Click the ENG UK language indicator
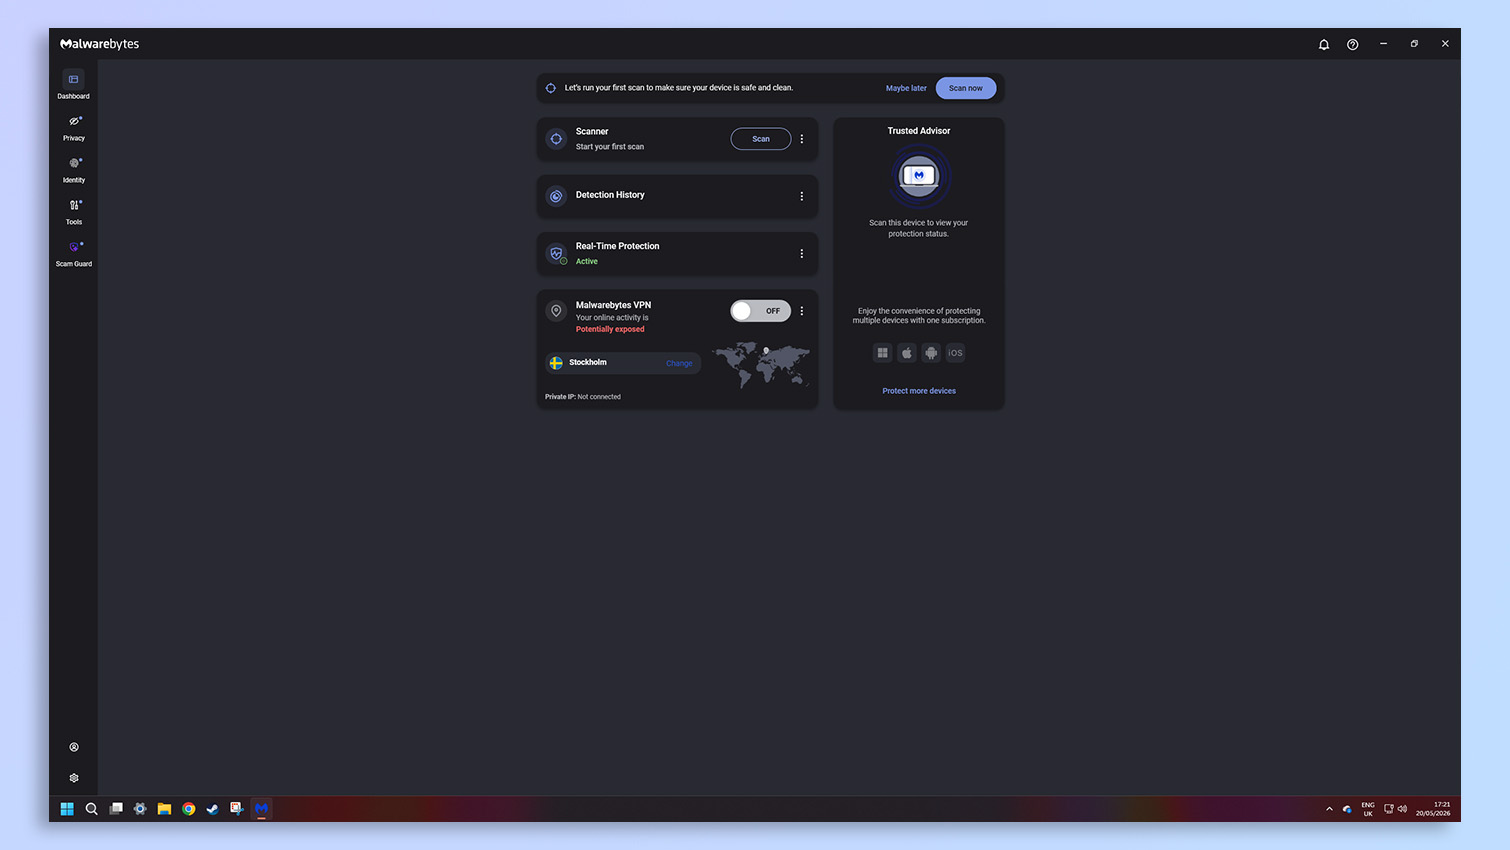This screenshot has height=850, width=1510. click(x=1368, y=809)
